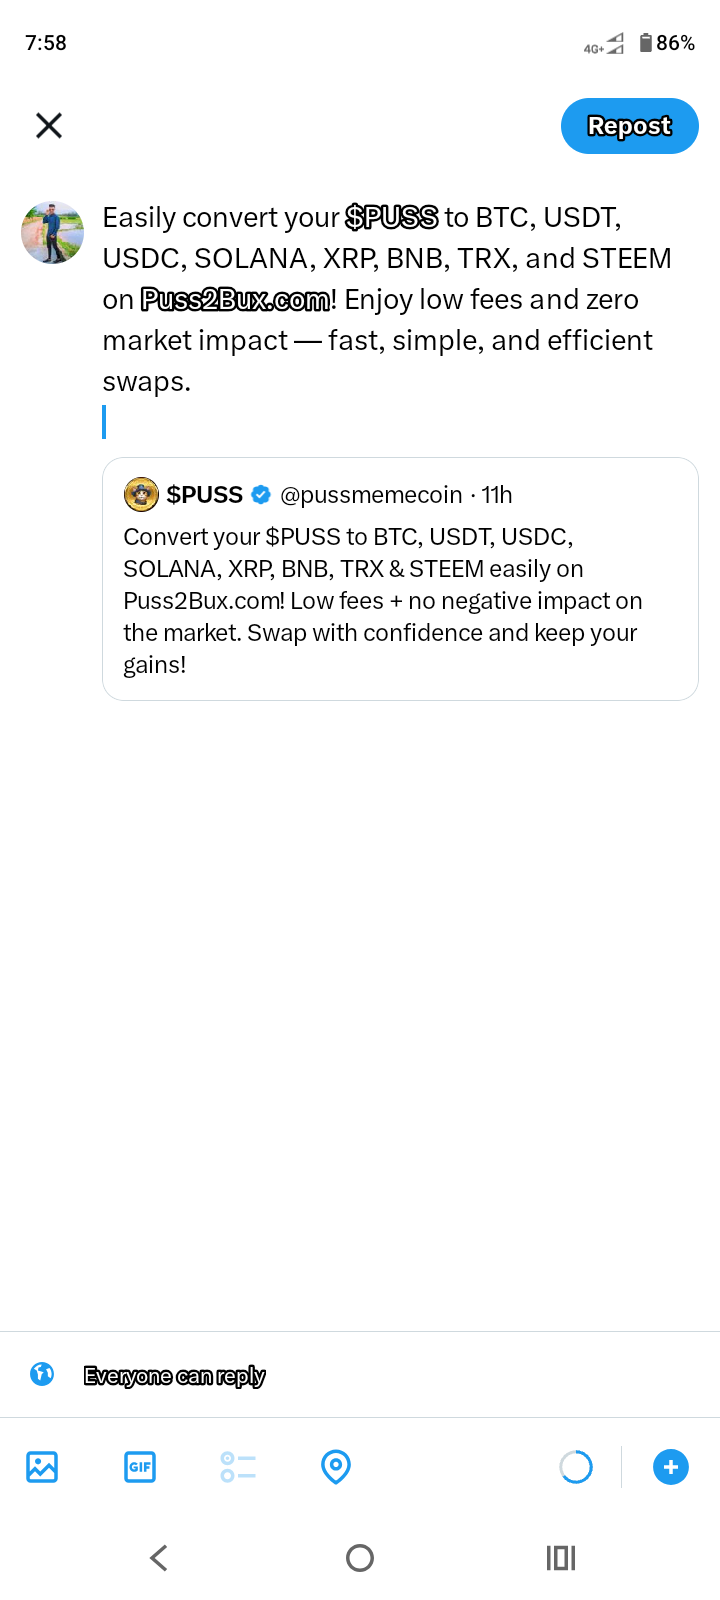This screenshot has height=1600, width=720.
Task: Tap the verified badge next to $PUSS
Action: [x=261, y=494]
